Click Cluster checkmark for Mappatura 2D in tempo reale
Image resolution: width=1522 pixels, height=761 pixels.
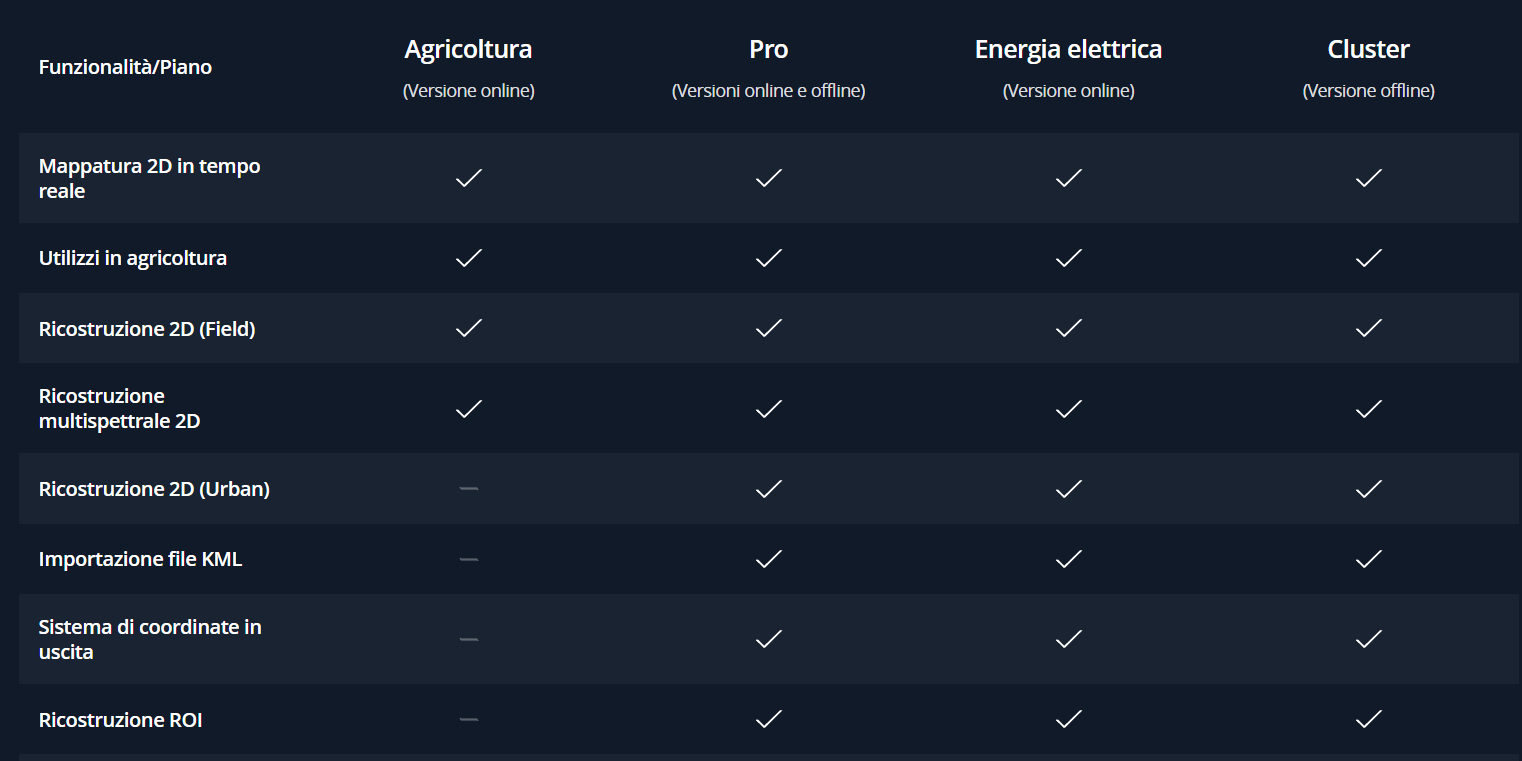1368,178
